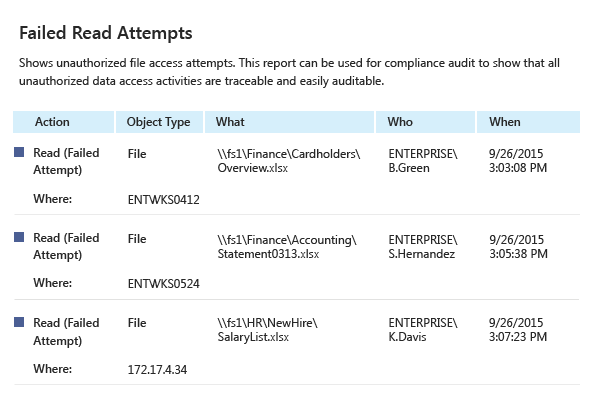Select user ENTERPRISE\K.Davis
The height and width of the screenshot is (395, 590).
pos(423,330)
